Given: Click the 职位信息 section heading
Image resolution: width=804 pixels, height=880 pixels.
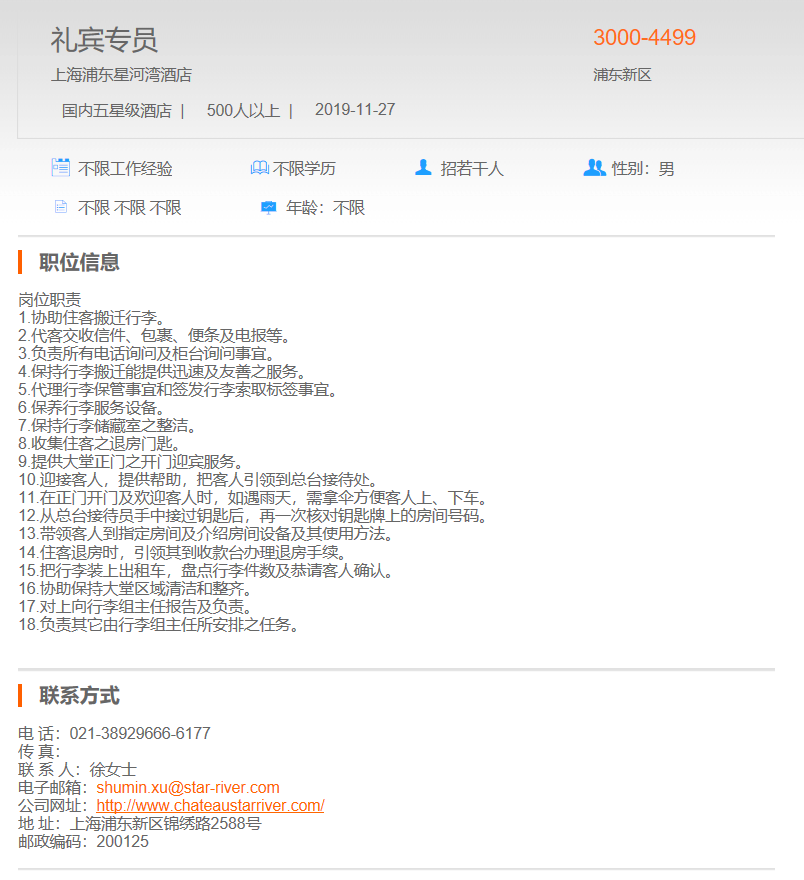Looking at the screenshot, I should (x=80, y=263).
